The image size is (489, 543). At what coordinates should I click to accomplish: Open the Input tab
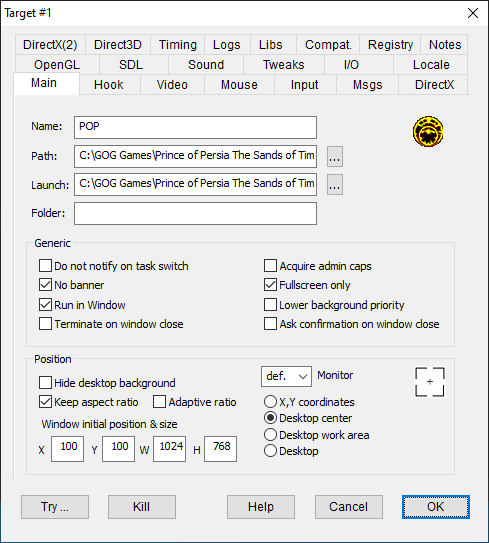click(x=304, y=85)
